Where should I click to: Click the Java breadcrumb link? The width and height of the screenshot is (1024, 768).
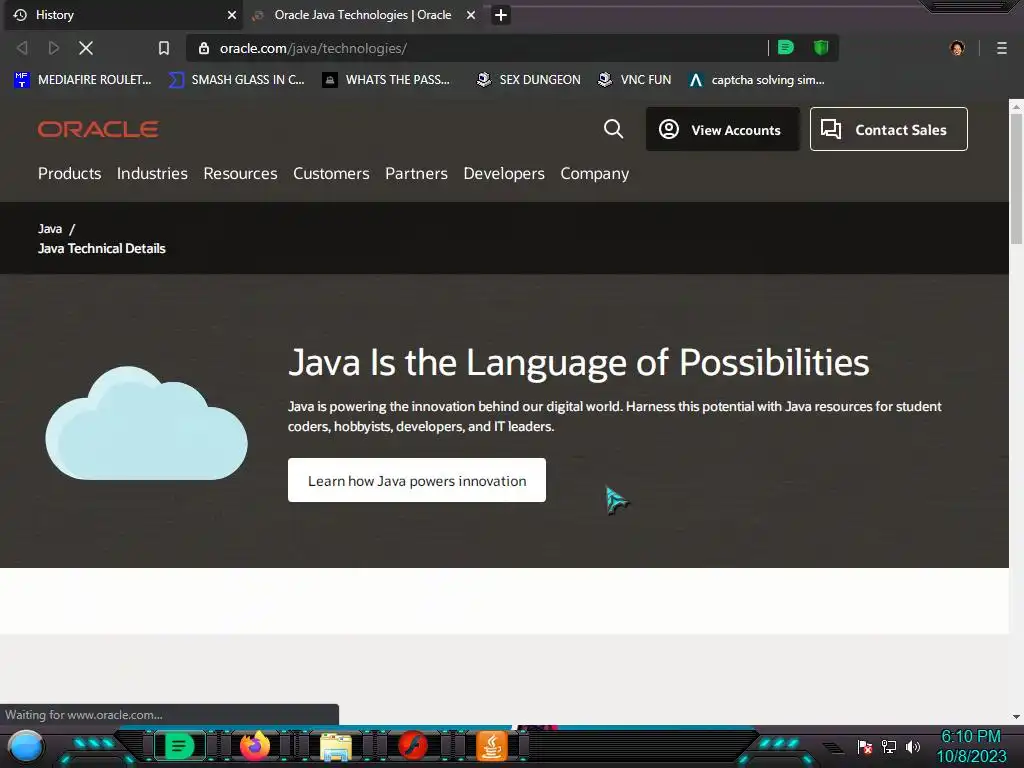coord(50,229)
